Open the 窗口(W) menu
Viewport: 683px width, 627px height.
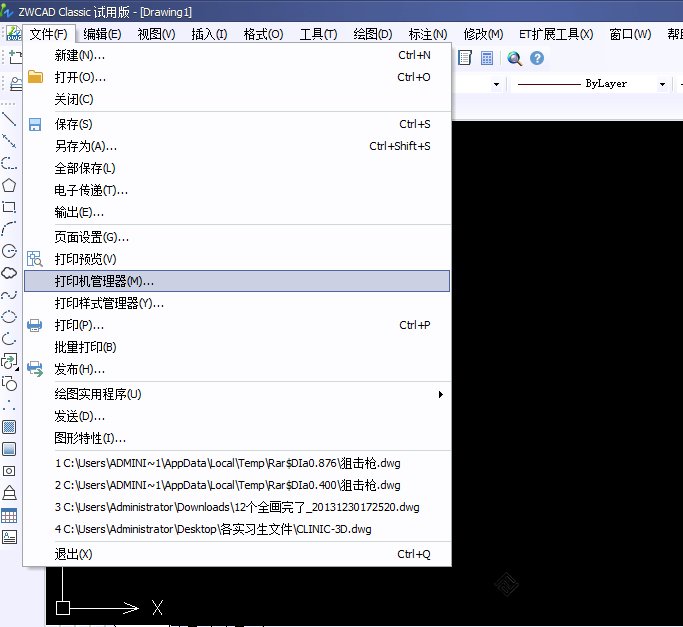(630, 34)
